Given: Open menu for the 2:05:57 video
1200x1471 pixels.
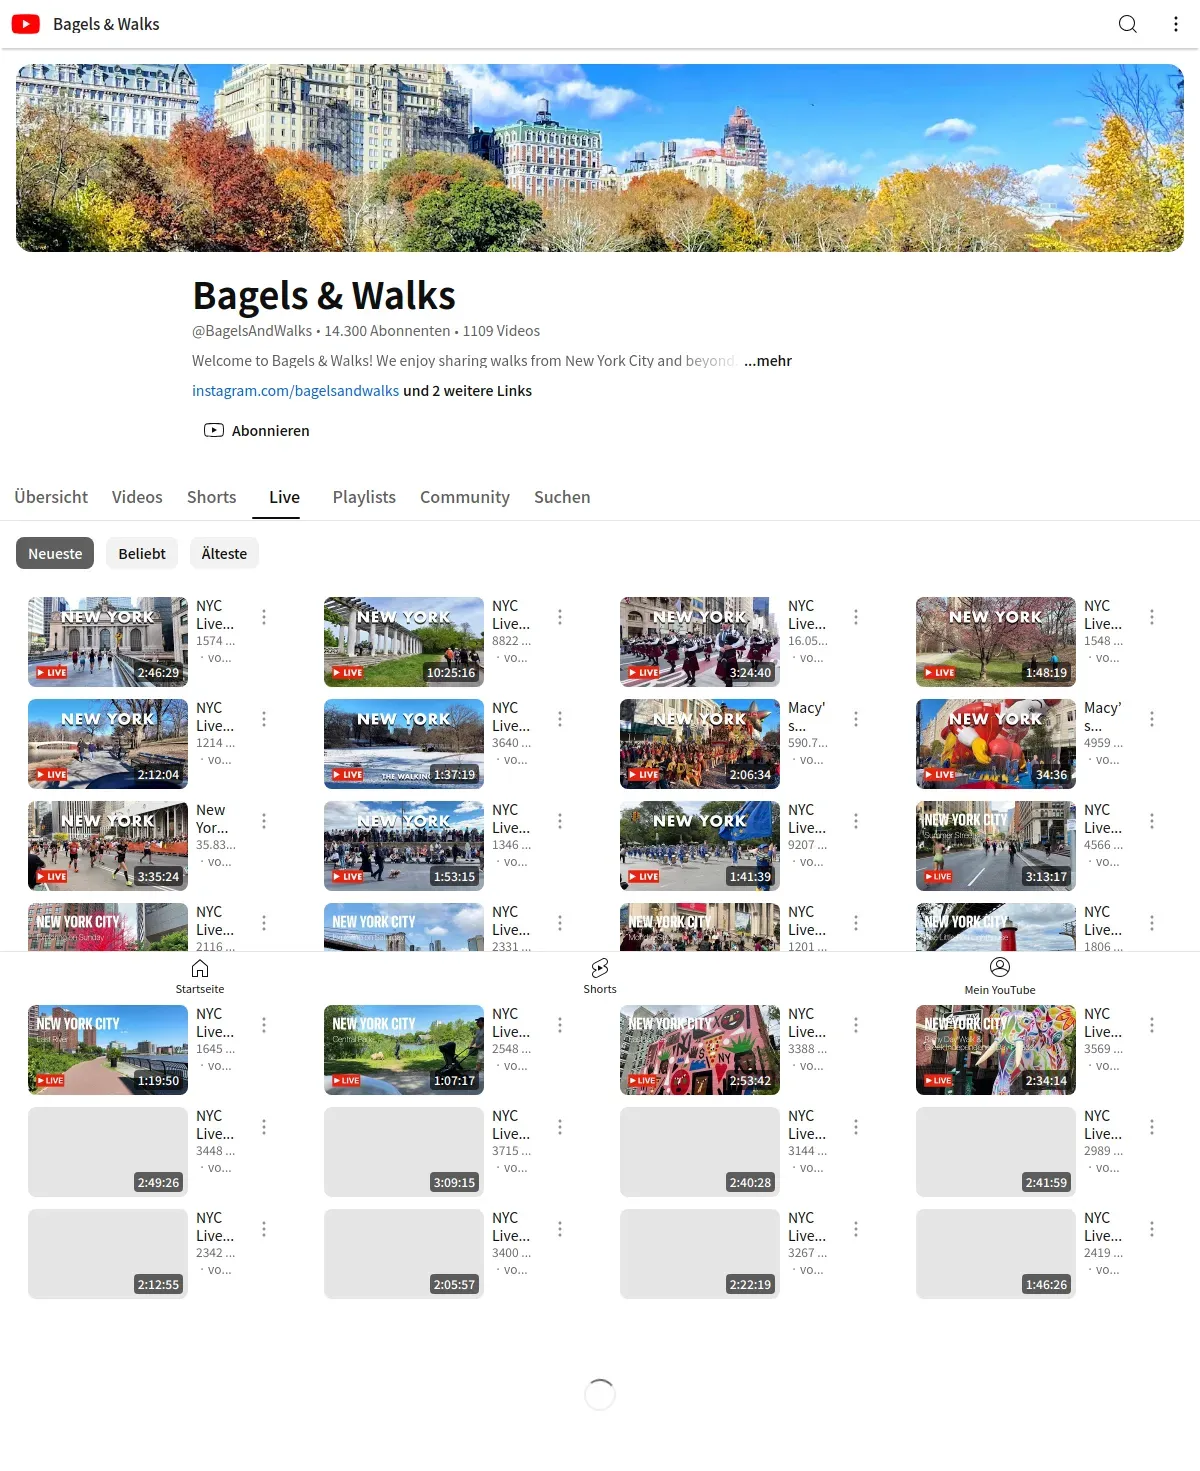Looking at the screenshot, I should (560, 1229).
